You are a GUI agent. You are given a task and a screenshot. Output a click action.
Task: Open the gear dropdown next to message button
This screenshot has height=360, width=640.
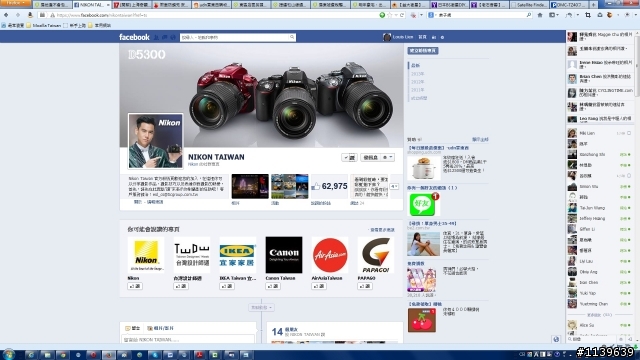(x=388, y=158)
